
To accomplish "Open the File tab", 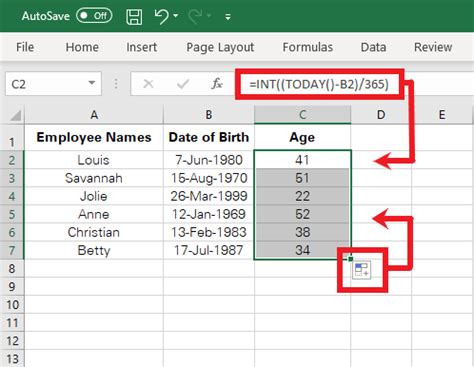I will [25, 47].
